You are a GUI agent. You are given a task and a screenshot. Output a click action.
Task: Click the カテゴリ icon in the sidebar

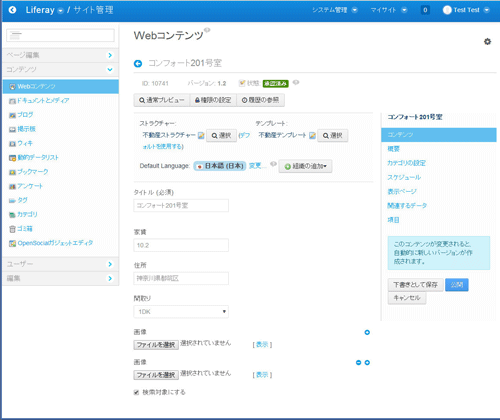pos(12,215)
